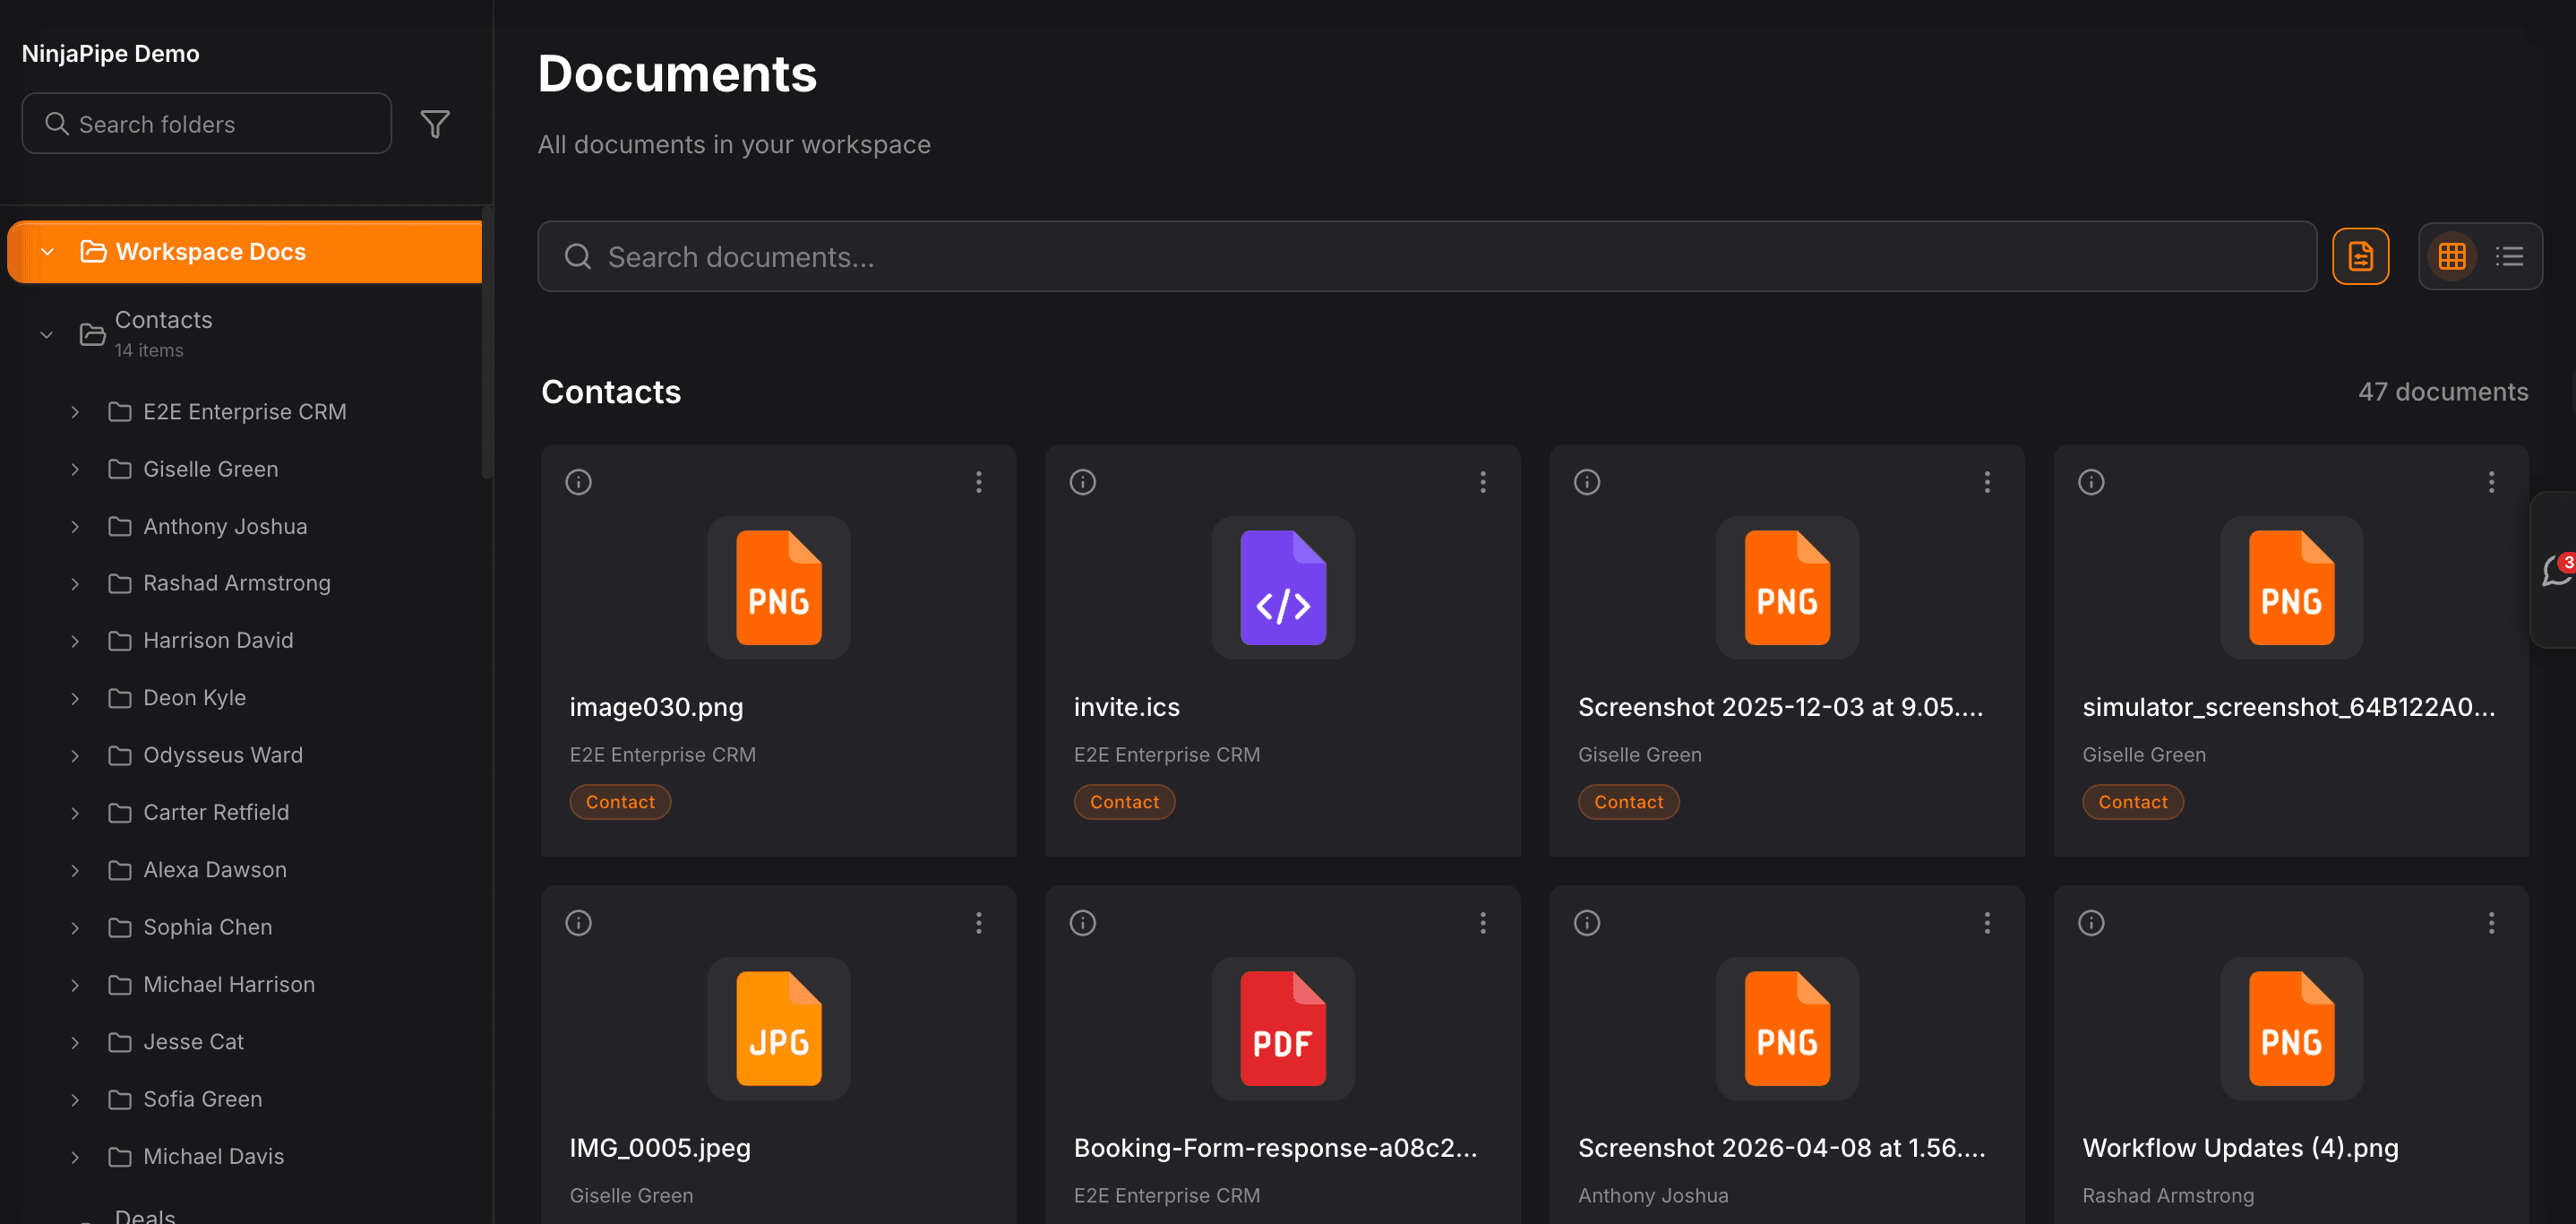Viewport: 2576px width, 1224px height.
Task: View info icon on Booking-Form PDF card
Action: tap(1082, 923)
